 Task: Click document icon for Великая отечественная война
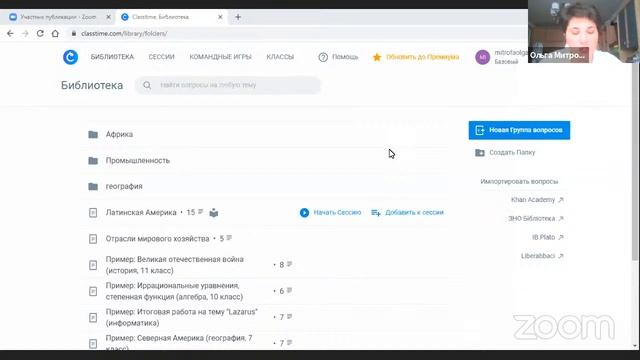(93, 265)
